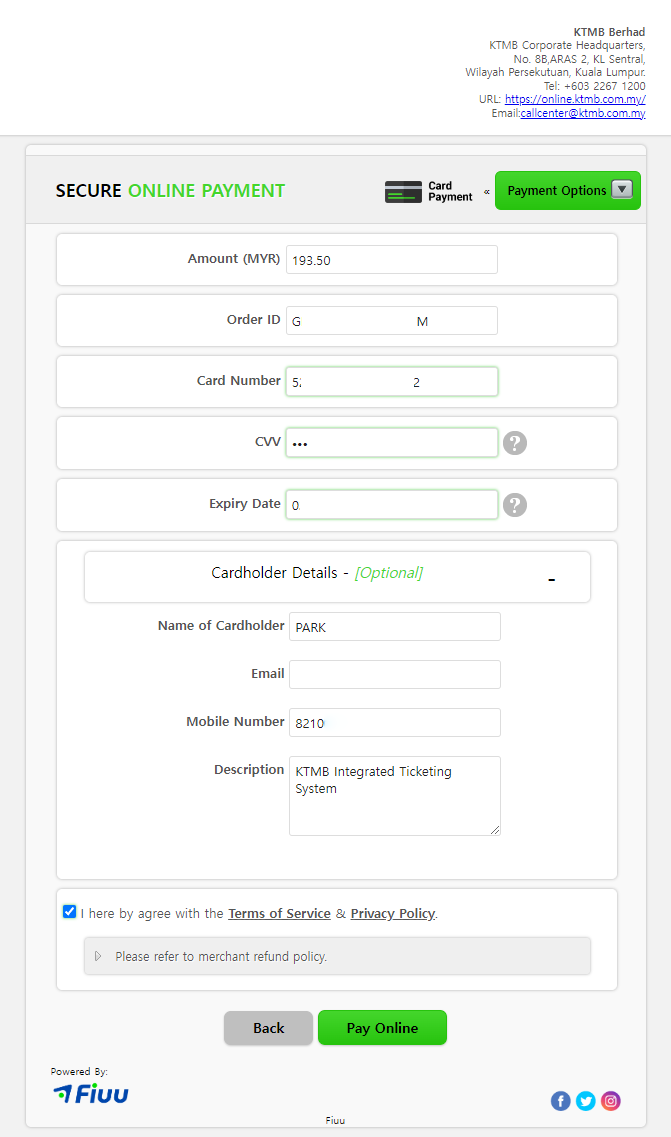Open the Terms of Service link
The image size is (671, 1137).
(x=279, y=914)
